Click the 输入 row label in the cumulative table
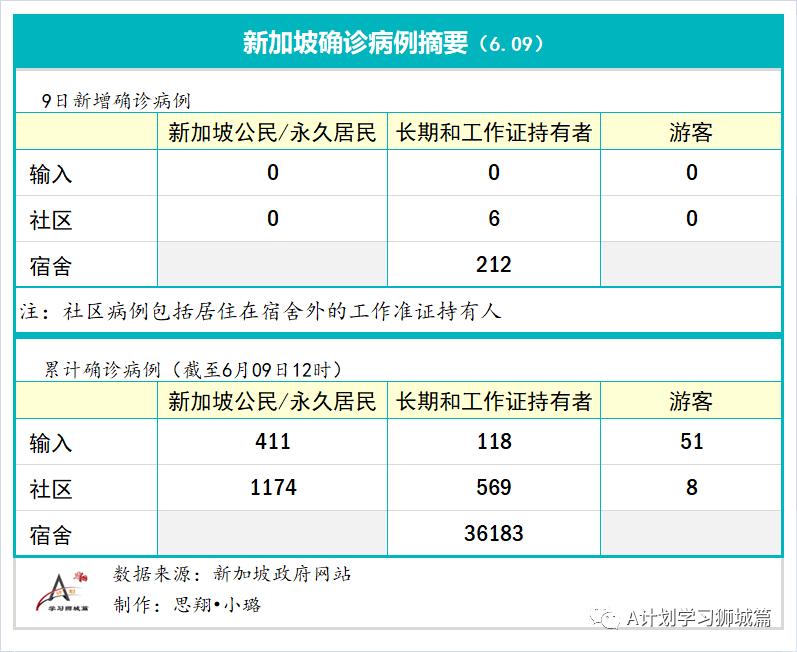The height and width of the screenshot is (652, 797). pos(51,443)
